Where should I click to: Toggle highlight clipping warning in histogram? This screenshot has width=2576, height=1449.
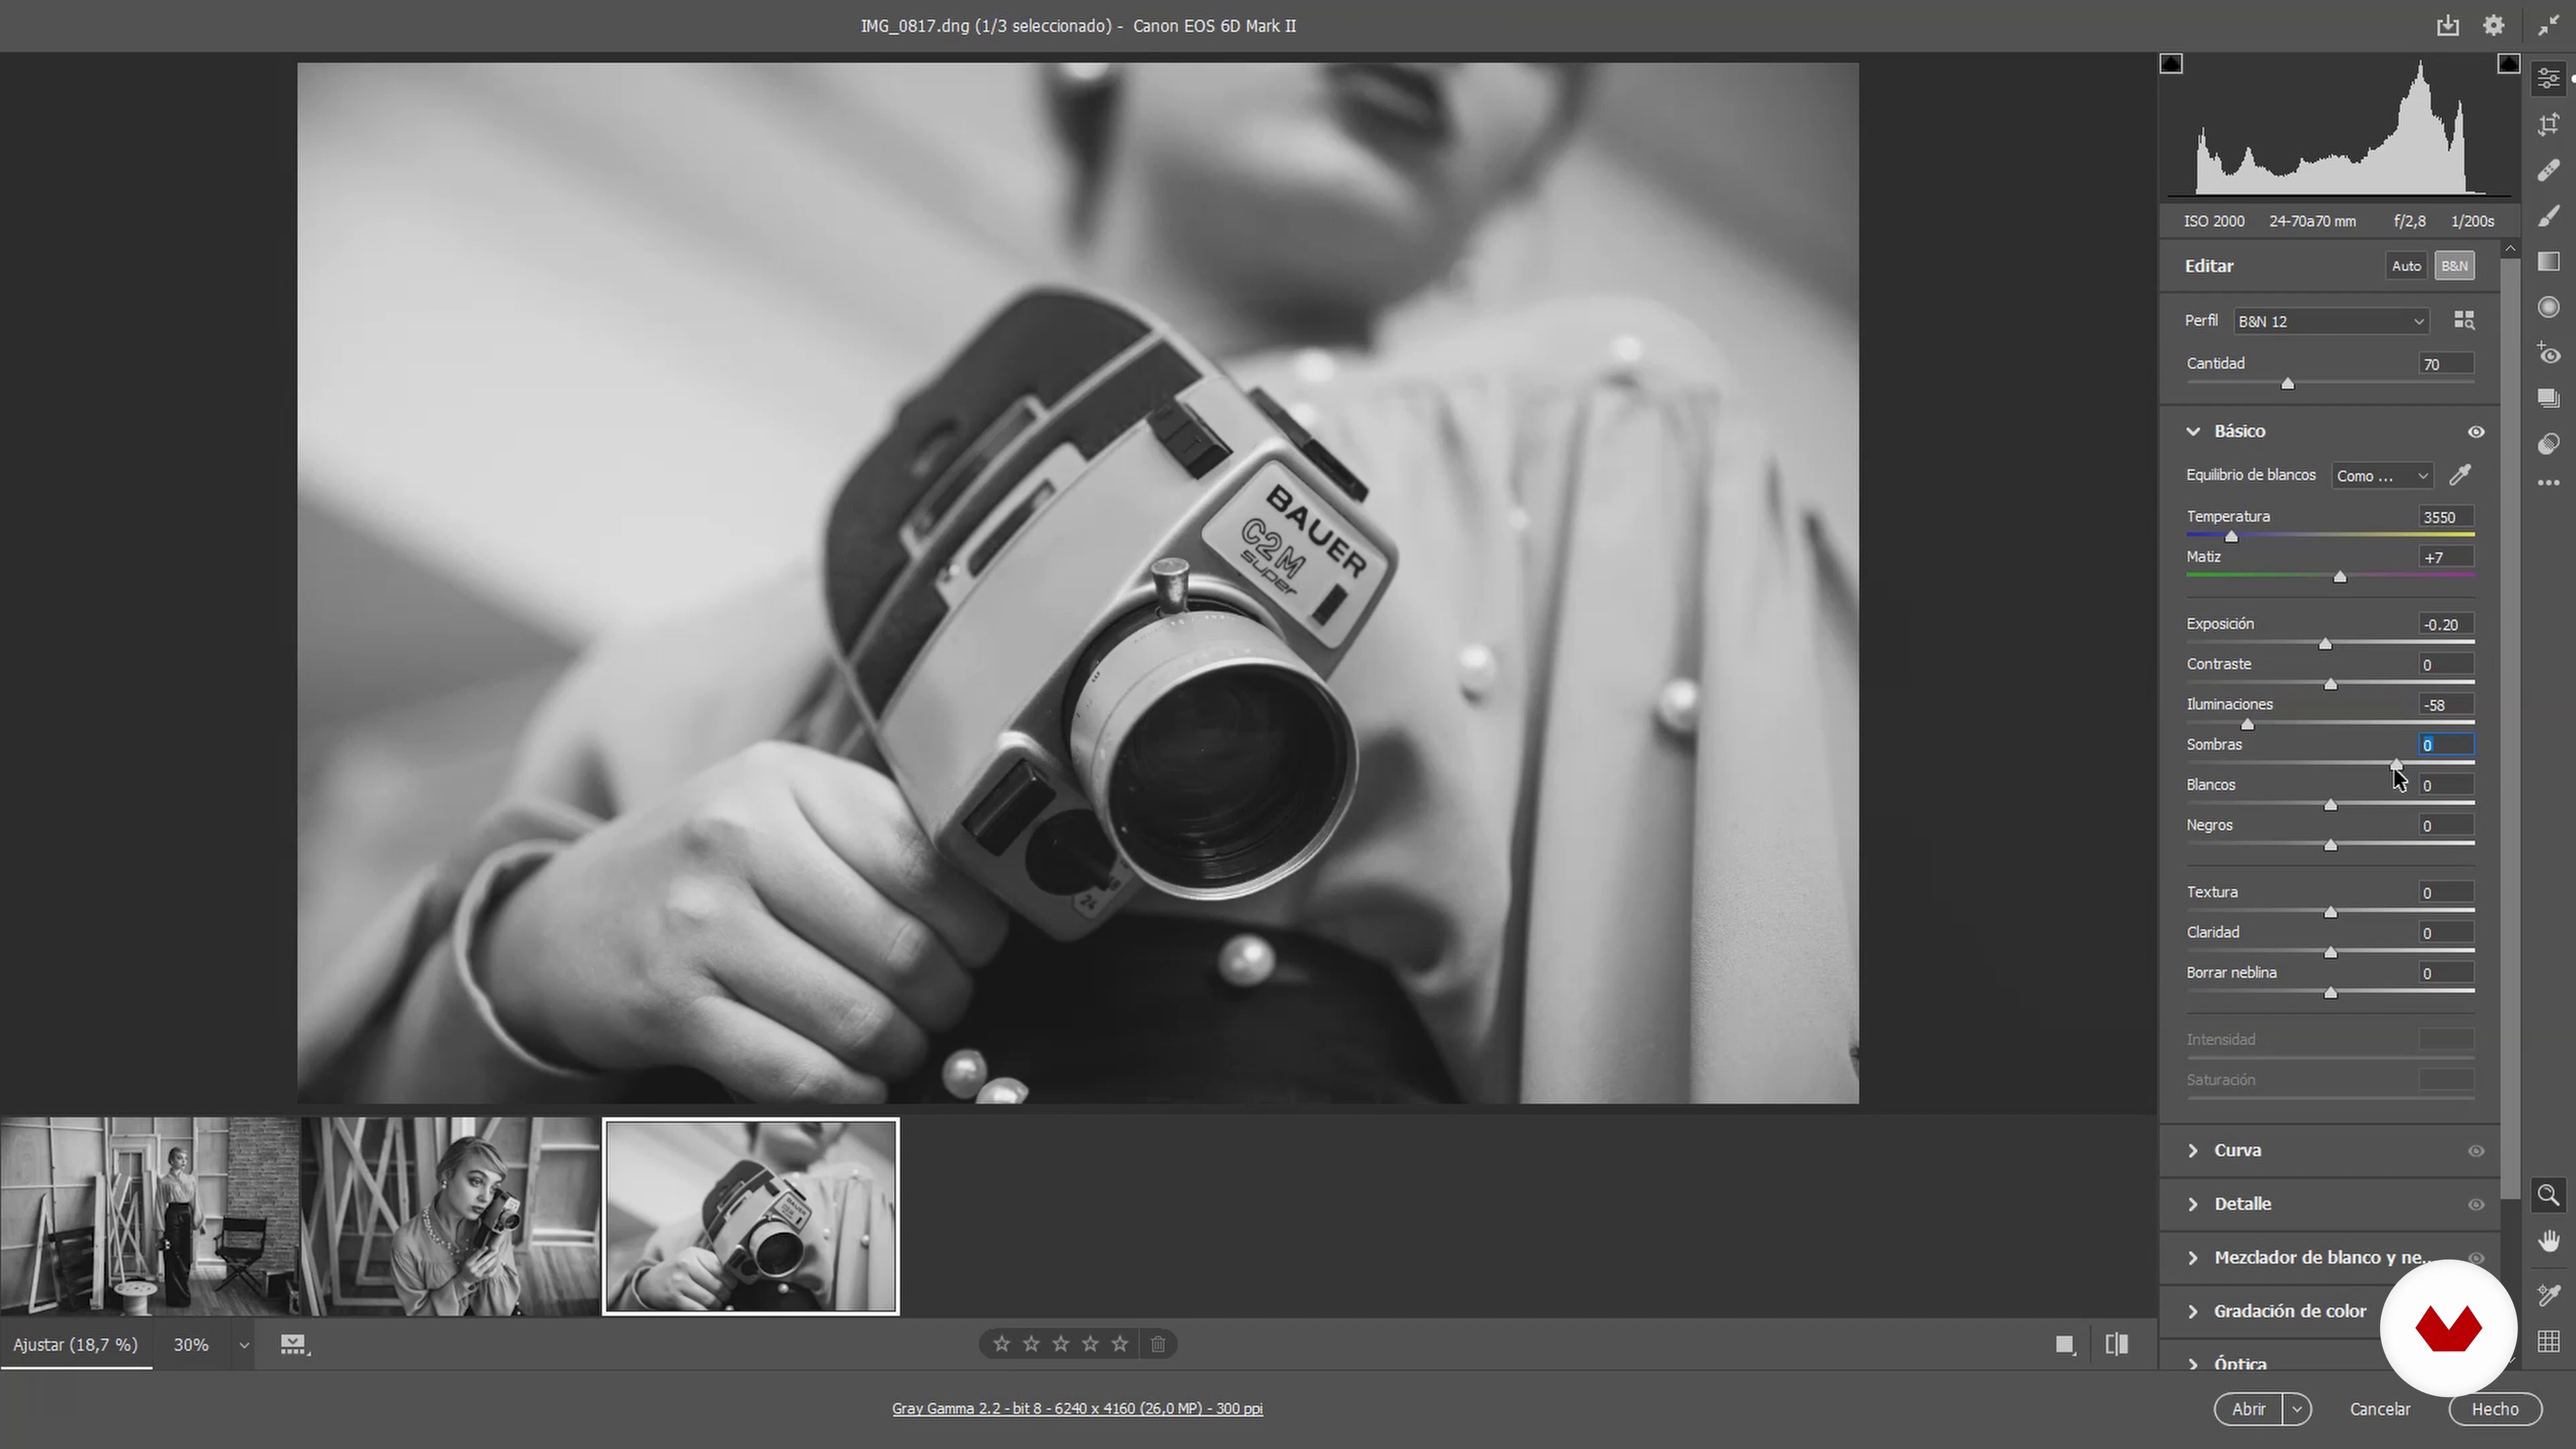pyautogui.click(x=2508, y=64)
